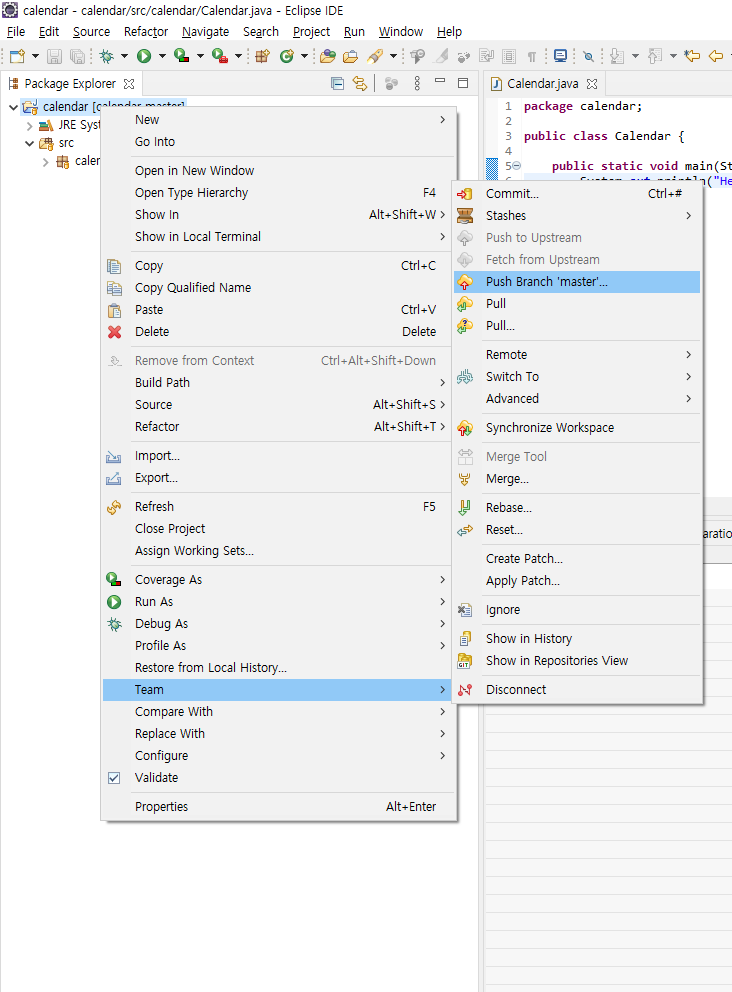This screenshot has width=732, height=992.
Task: Open the Refactor menu in menu bar
Action: [146, 32]
